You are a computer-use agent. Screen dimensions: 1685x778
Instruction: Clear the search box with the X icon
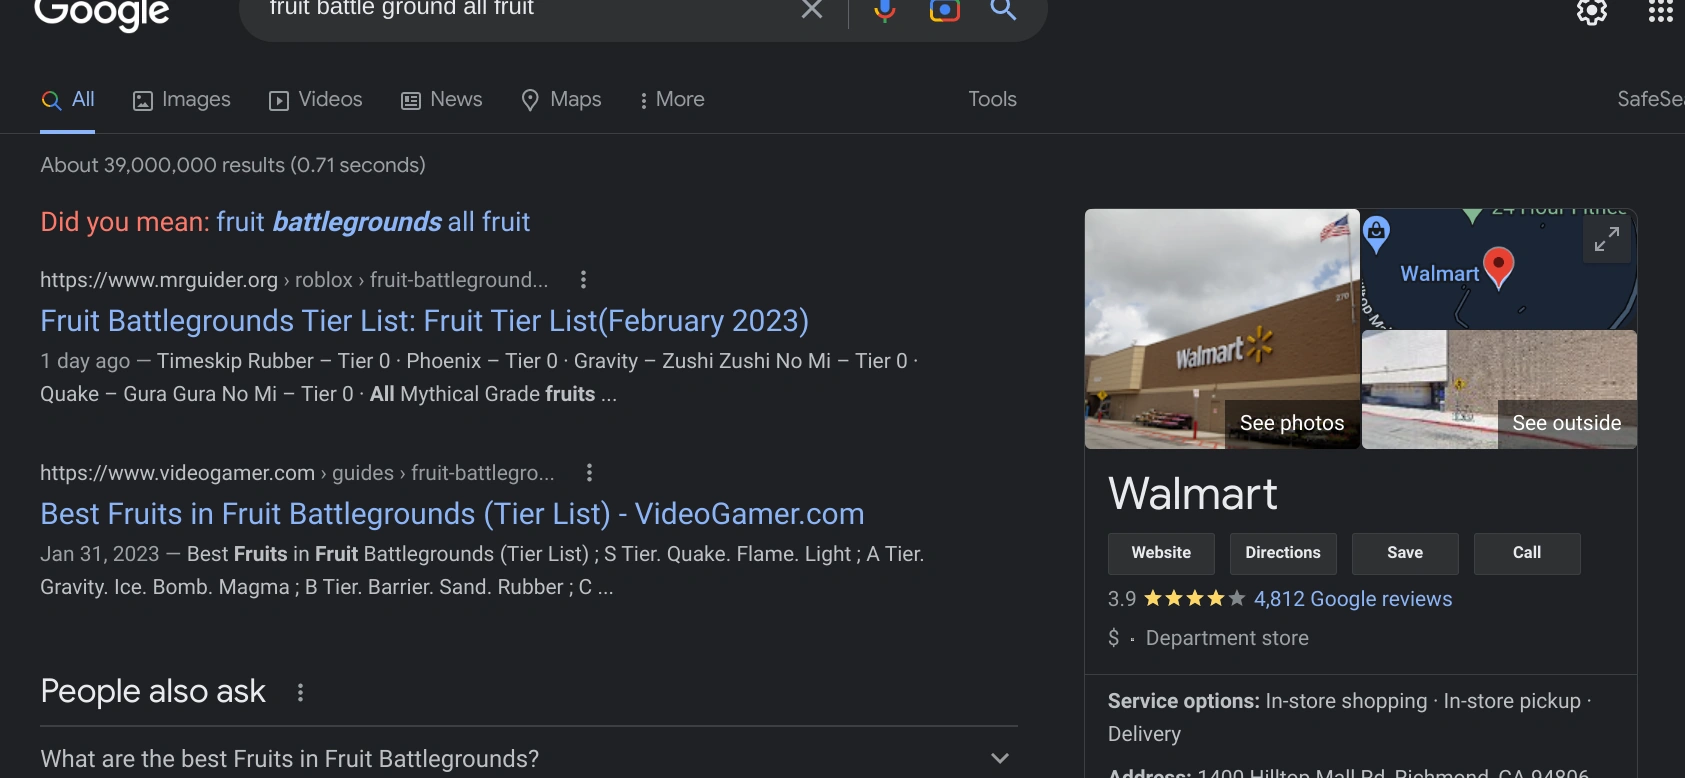pyautogui.click(x=812, y=10)
